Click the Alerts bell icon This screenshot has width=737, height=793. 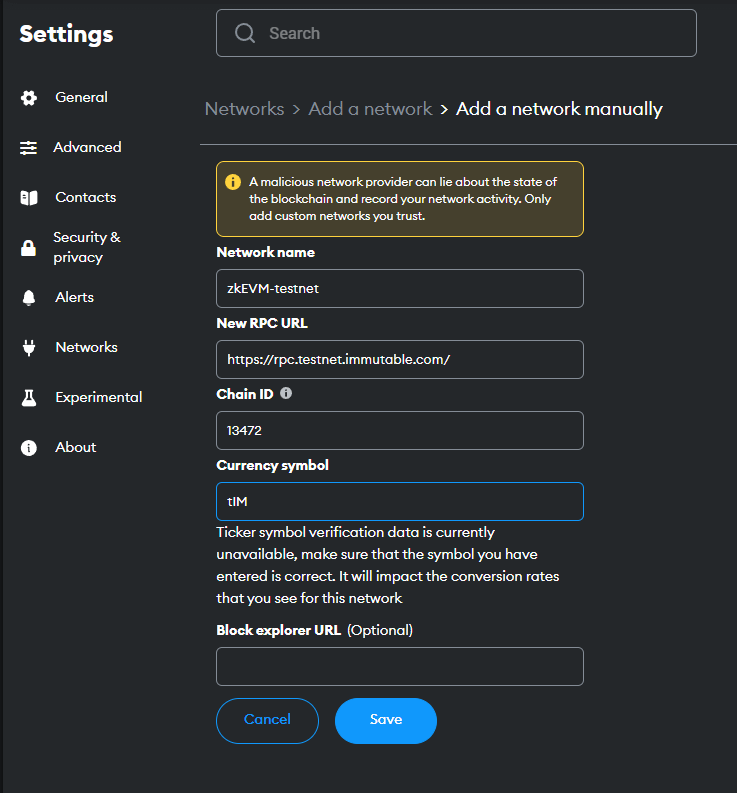(29, 298)
